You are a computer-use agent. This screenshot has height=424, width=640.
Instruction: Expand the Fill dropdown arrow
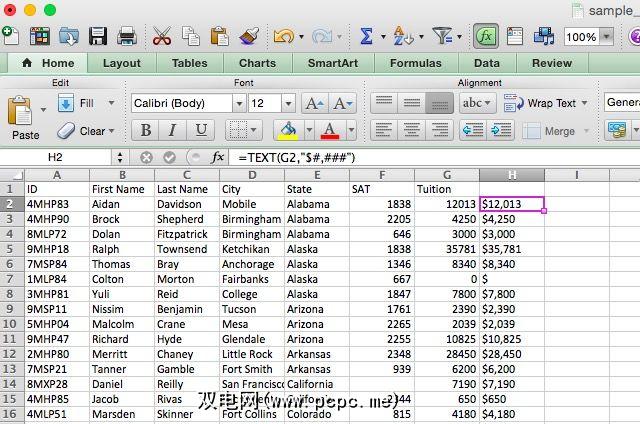pos(111,103)
